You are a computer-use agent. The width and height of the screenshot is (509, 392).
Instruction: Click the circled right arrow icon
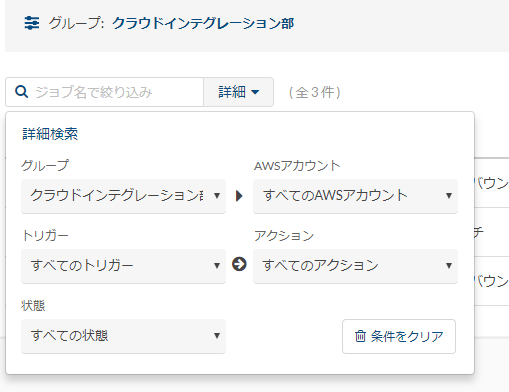coord(239,264)
